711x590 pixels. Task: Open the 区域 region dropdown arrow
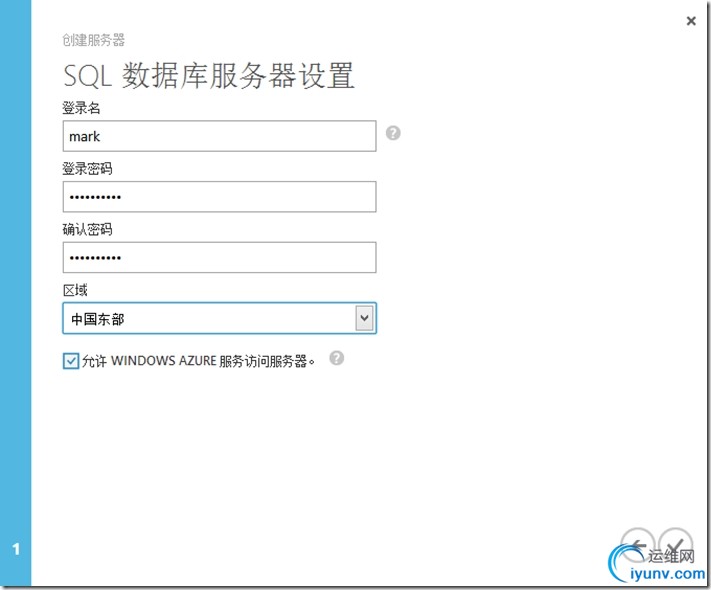364,318
